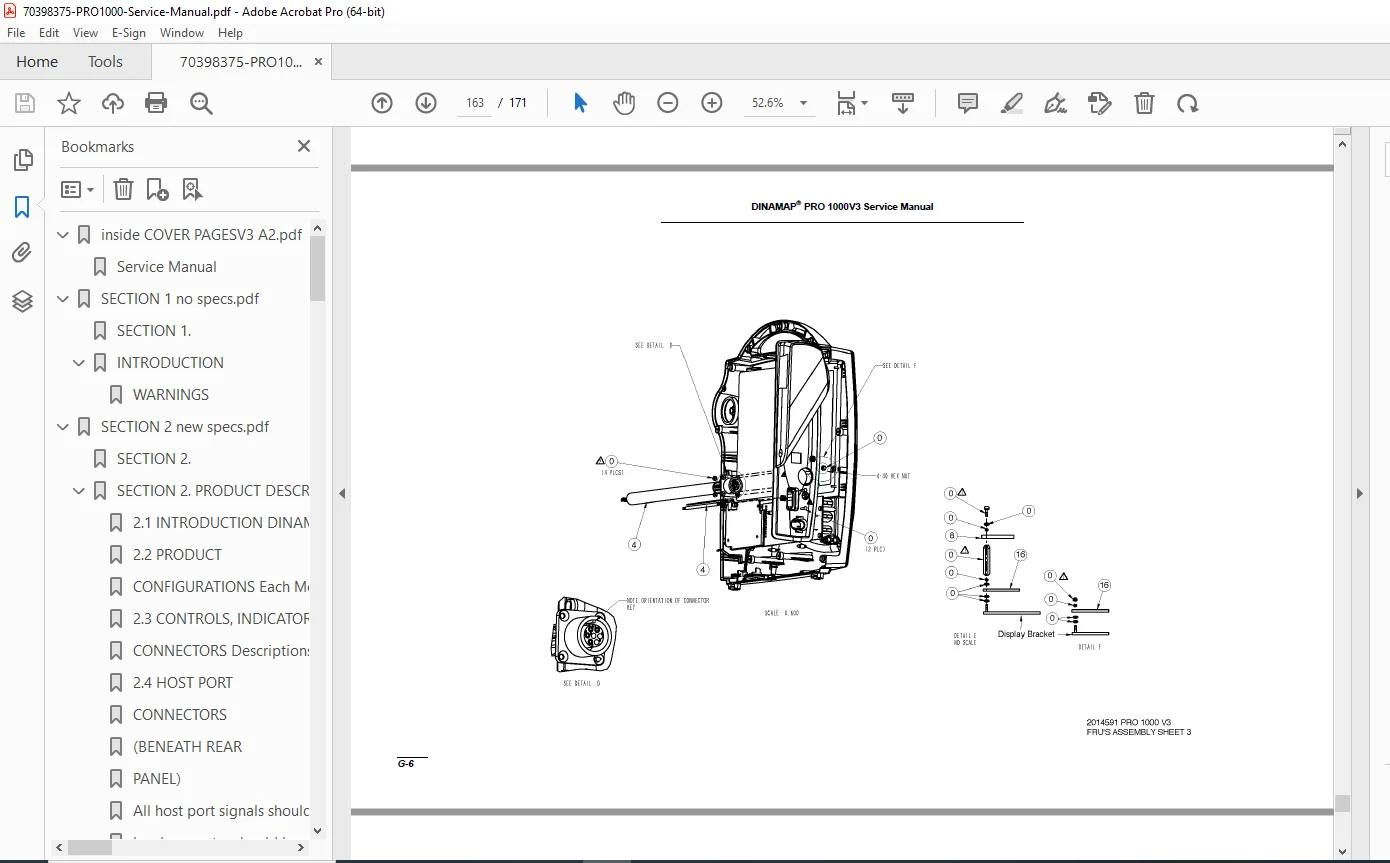The height and width of the screenshot is (863, 1390).
Task: Open bookmarks options menu dropdown
Action: pyautogui.click(x=78, y=189)
